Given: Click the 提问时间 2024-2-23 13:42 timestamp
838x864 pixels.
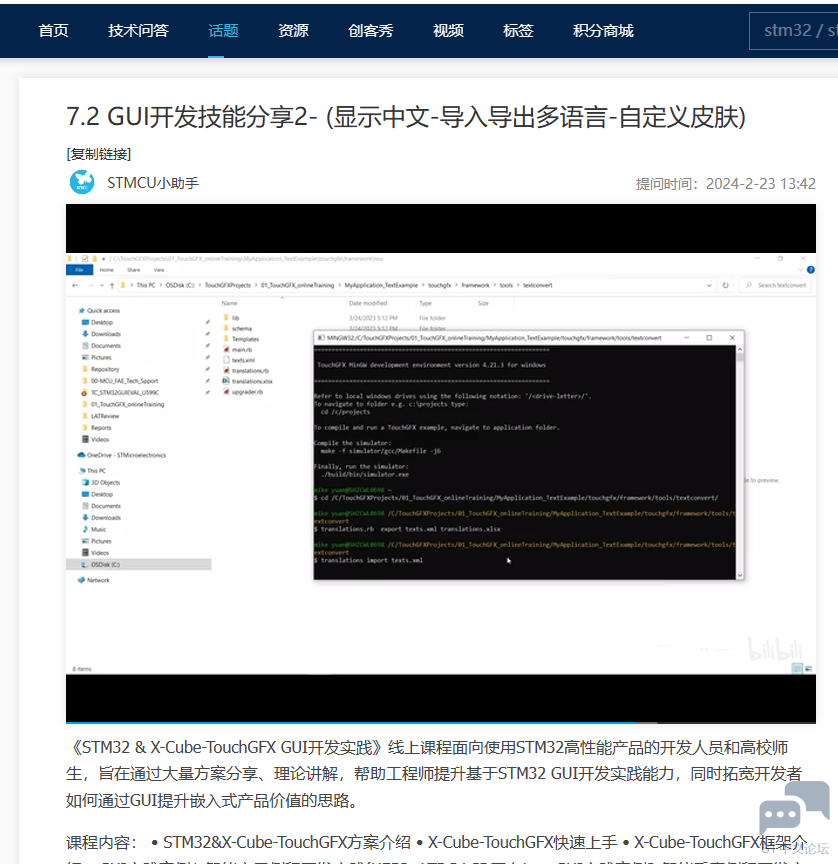Looking at the screenshot, I should [726, 183].
